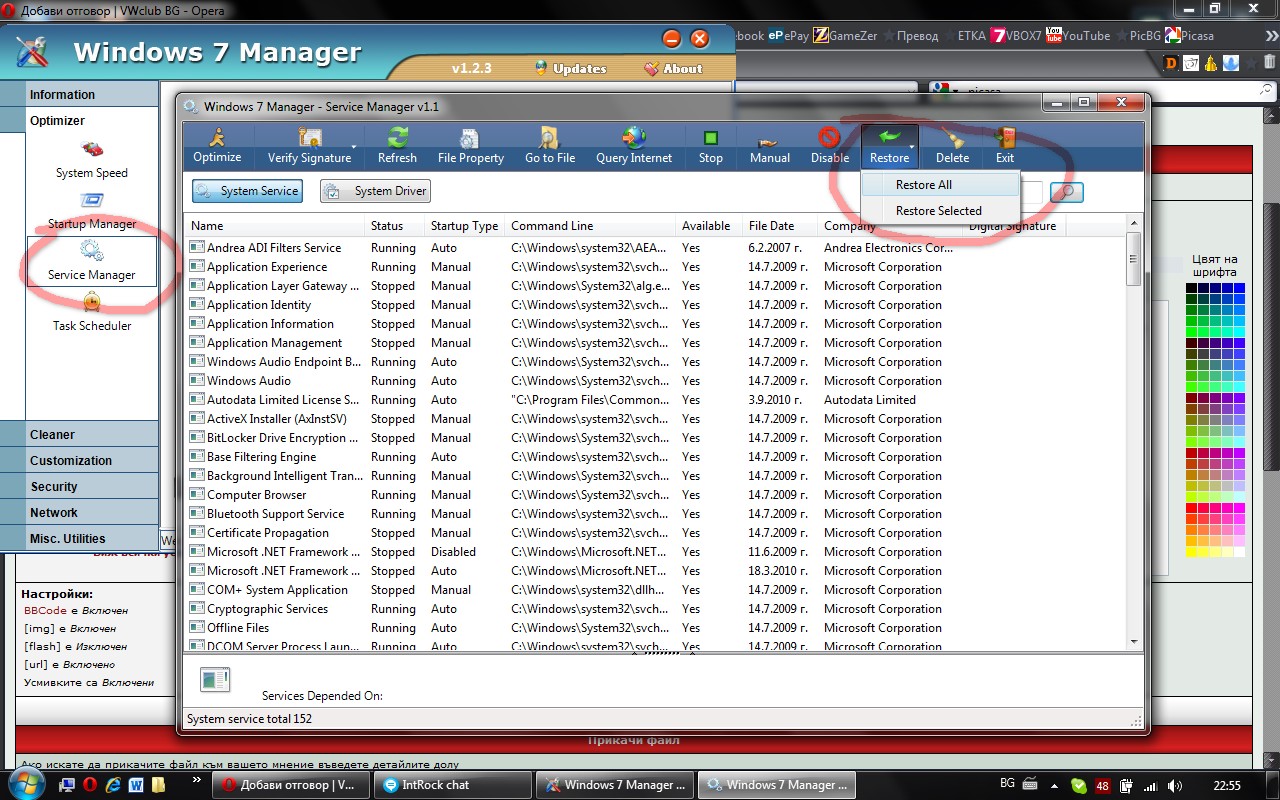Open Verify Signature tool
1280x800 pixels.
click(x=309, y=146)
